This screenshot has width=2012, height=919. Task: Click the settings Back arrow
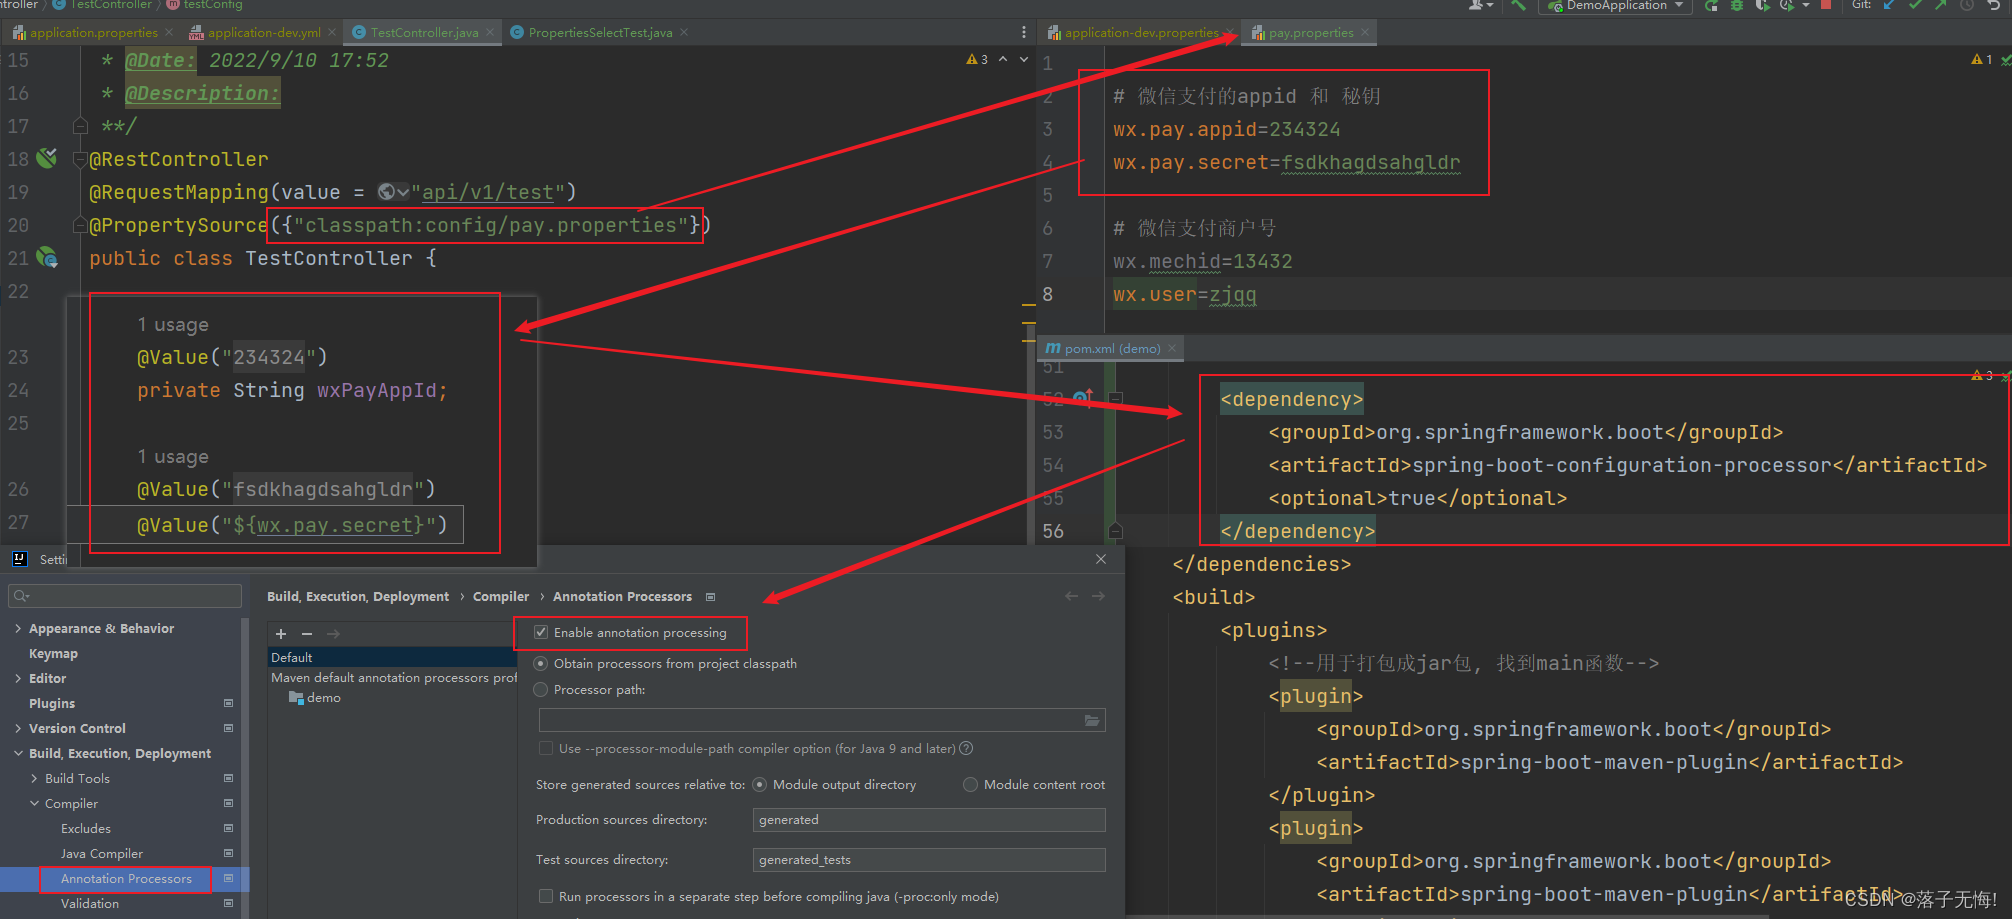[1071, 596]
